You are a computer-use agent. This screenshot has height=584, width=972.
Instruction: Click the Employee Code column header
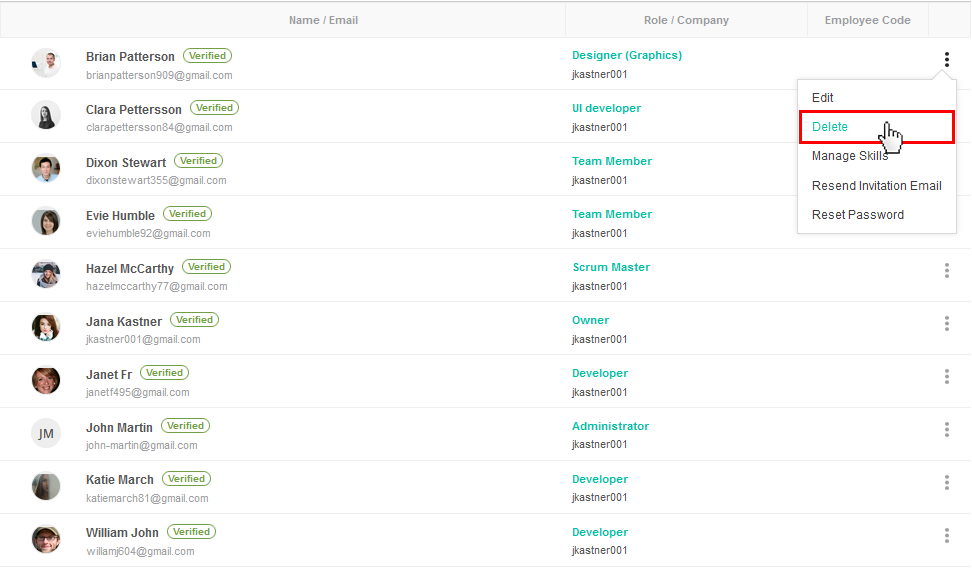coord(867,20)
